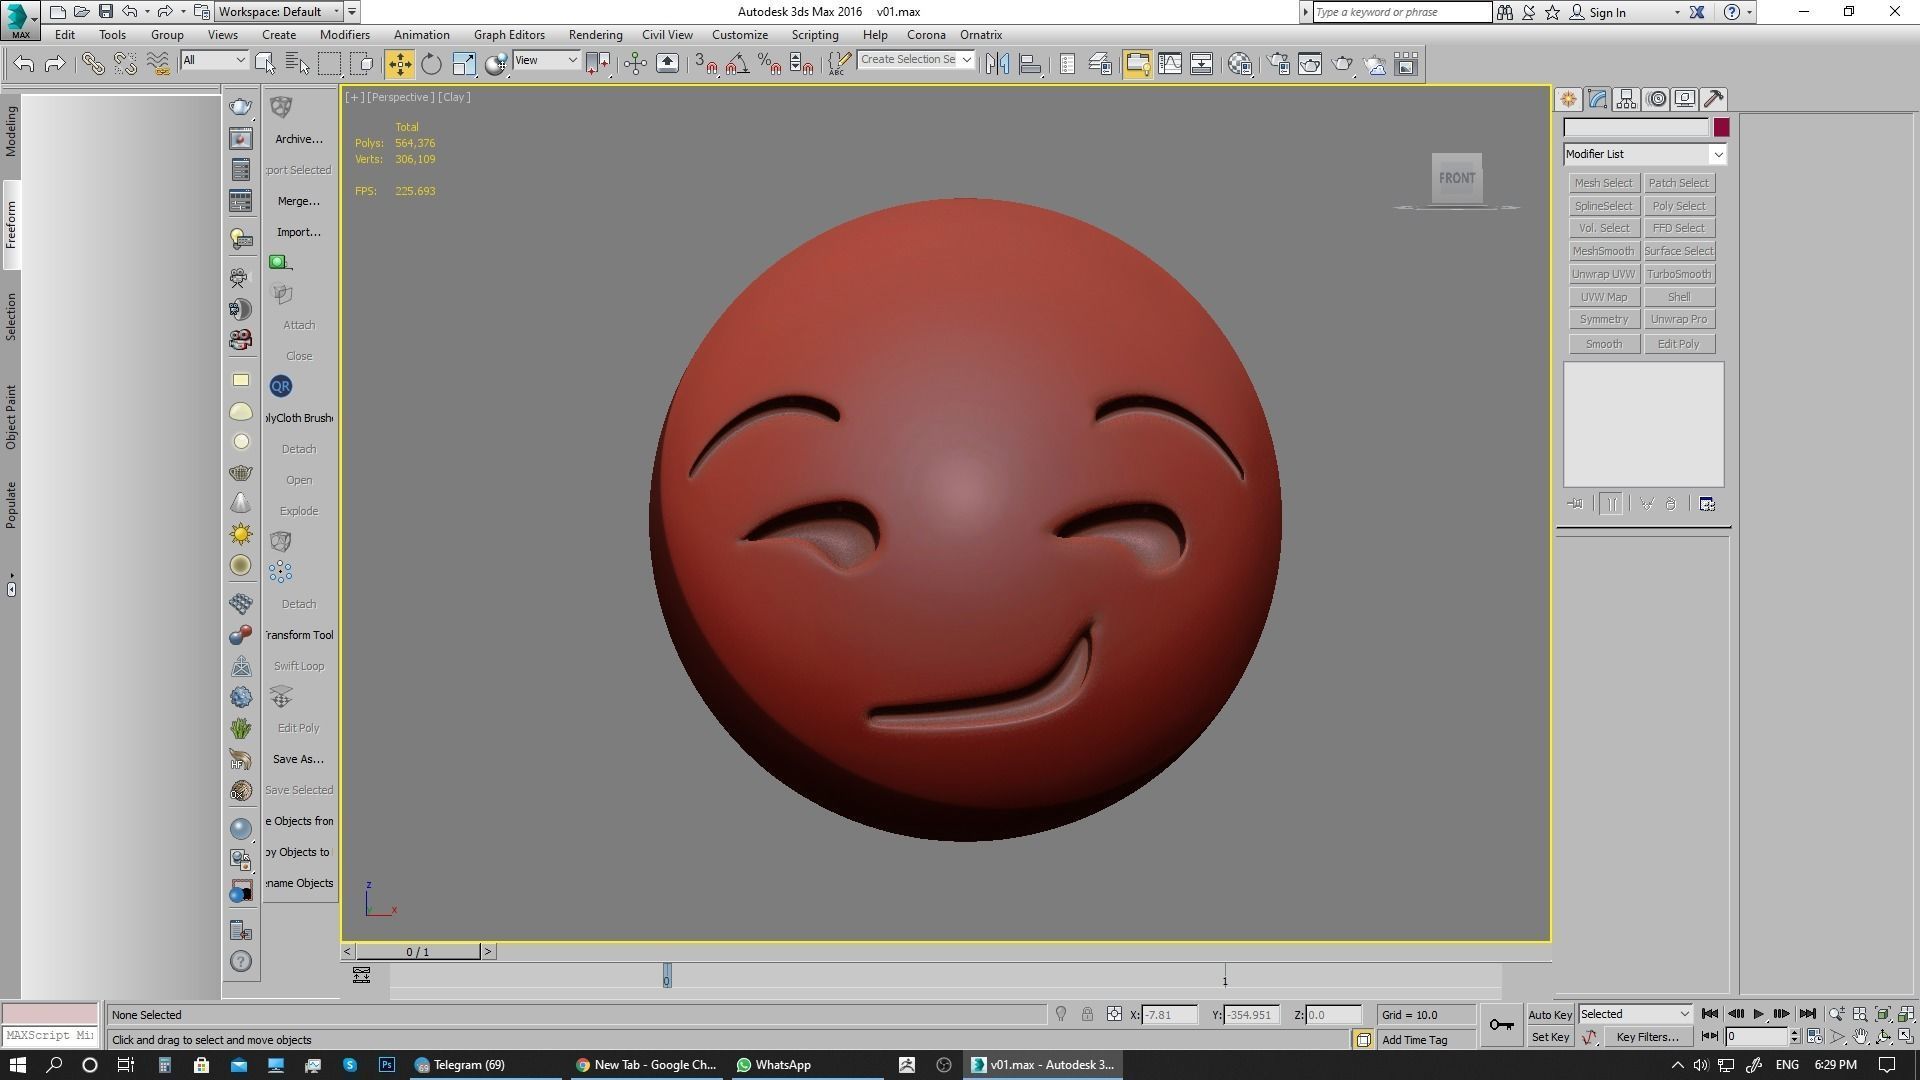
Task: Open the Modify command panel tab
Action: pyautogui.click(x=1597, y=99)
